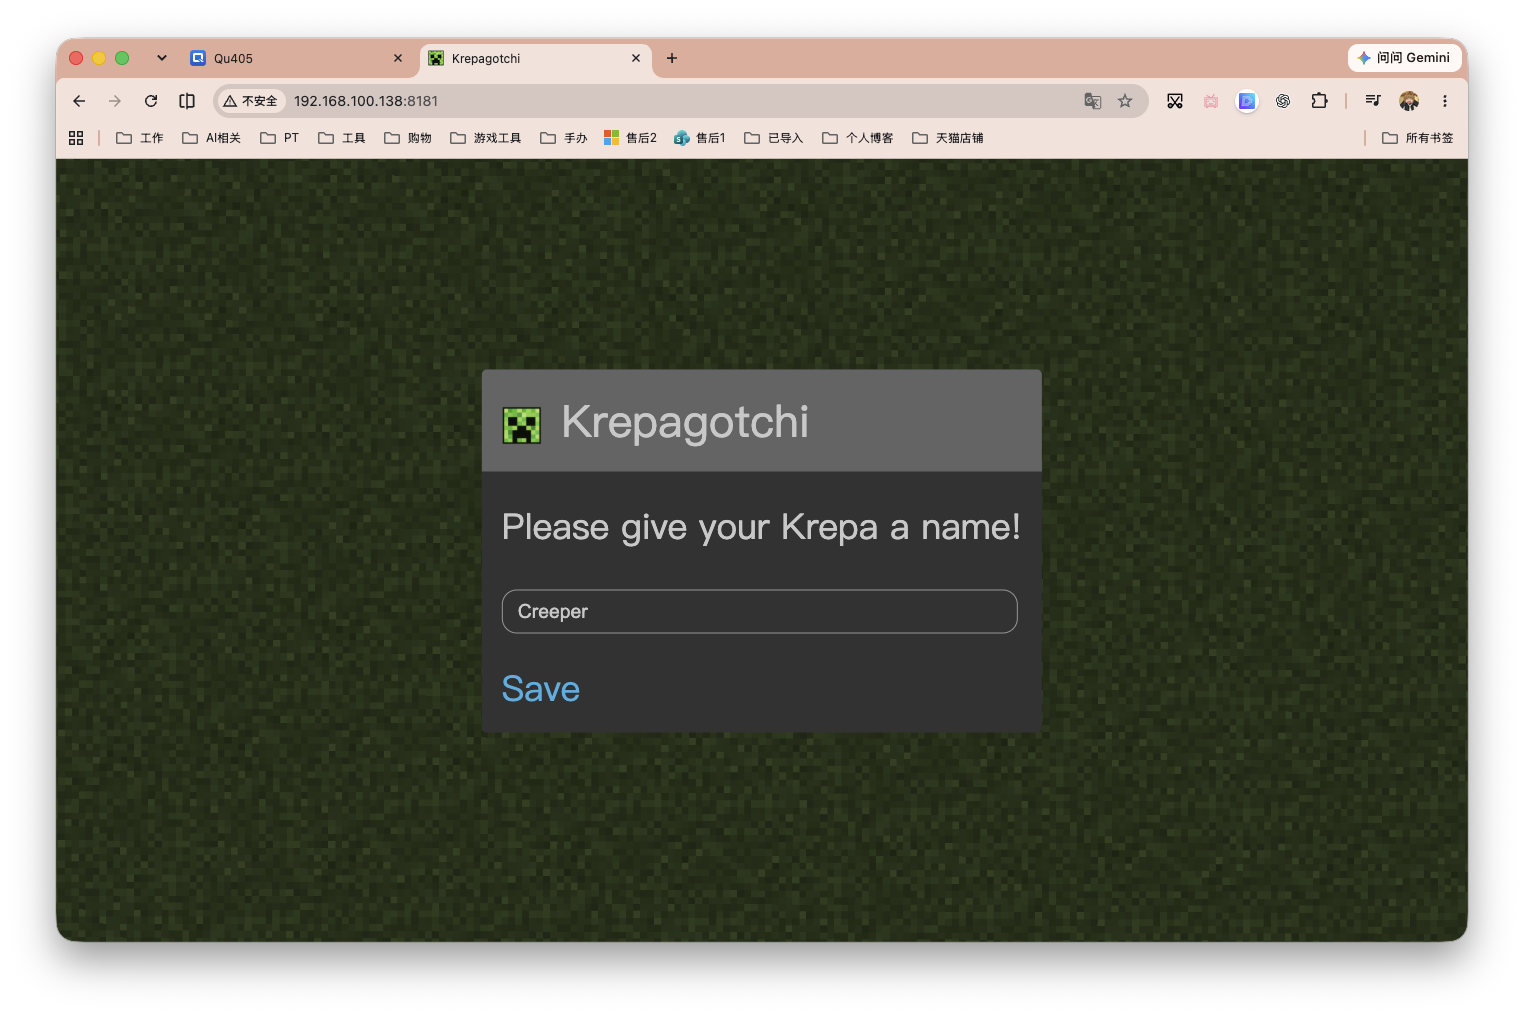The image size is (1524, 1016).
Task: Click the Save link
Action: click(x=541, y=689)
